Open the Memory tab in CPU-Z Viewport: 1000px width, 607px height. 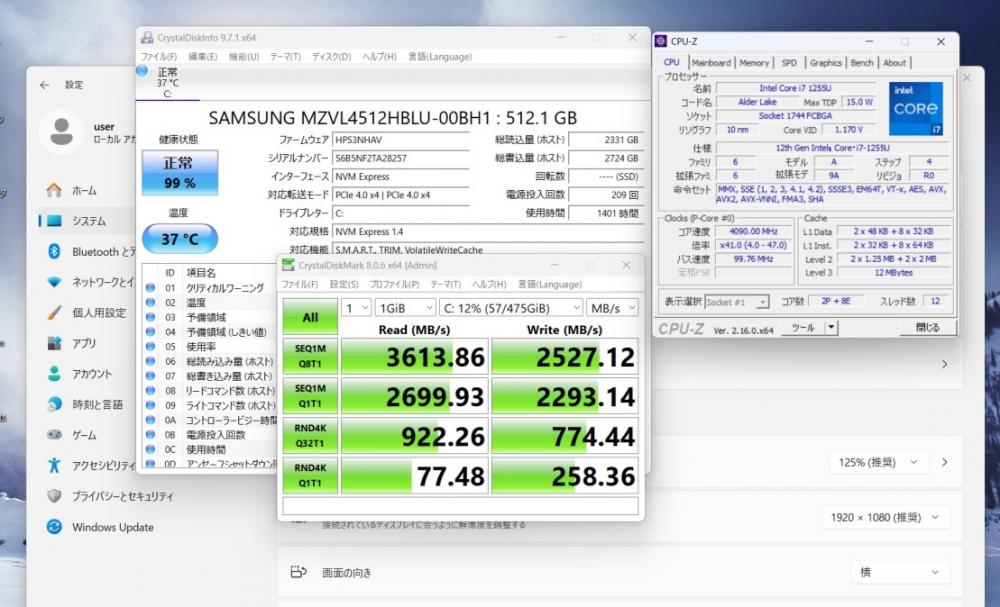pyautogui.click(x=754, y=63)
